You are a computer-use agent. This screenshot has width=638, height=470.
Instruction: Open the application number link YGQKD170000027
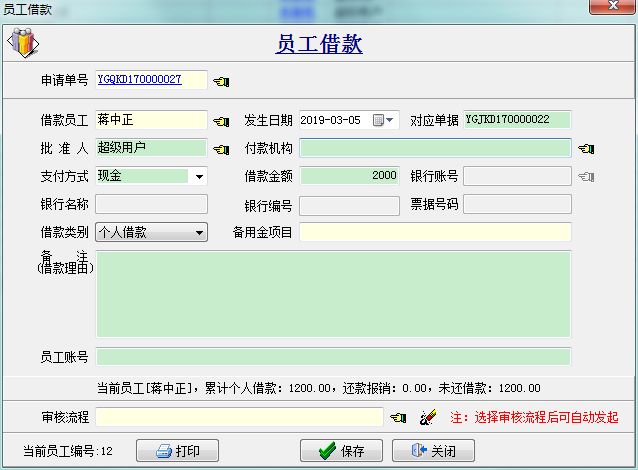[140, 79]
